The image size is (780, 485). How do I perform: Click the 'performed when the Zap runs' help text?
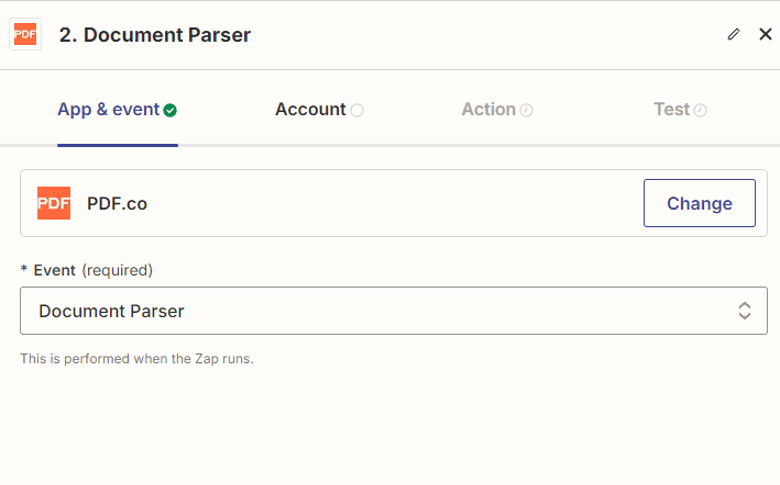click(137, 358)
